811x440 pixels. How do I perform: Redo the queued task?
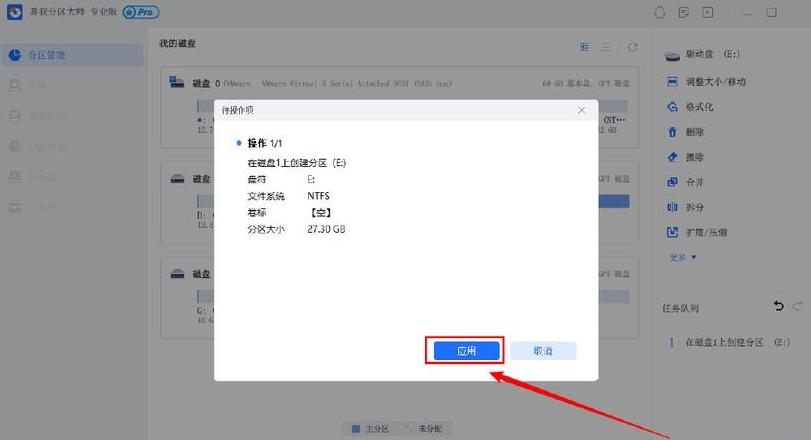coord(798,306)
